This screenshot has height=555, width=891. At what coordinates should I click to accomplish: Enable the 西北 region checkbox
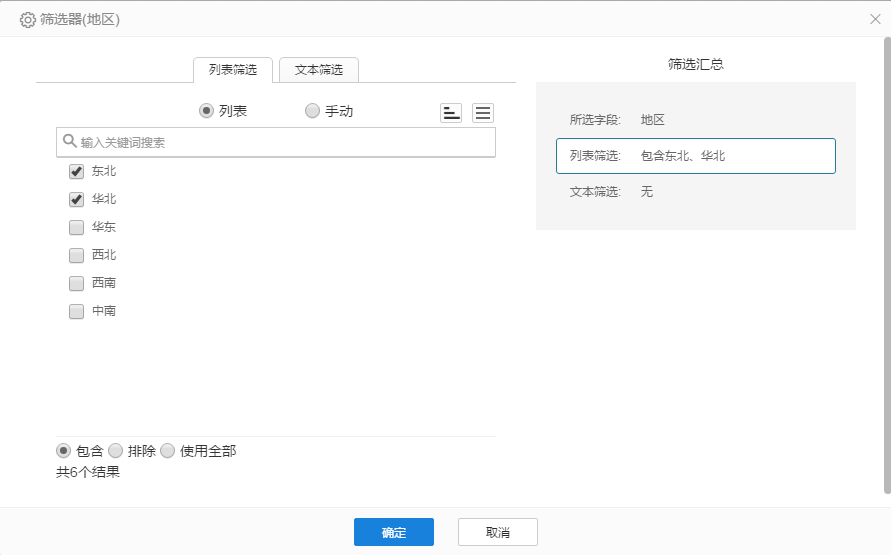coord(76,255)
